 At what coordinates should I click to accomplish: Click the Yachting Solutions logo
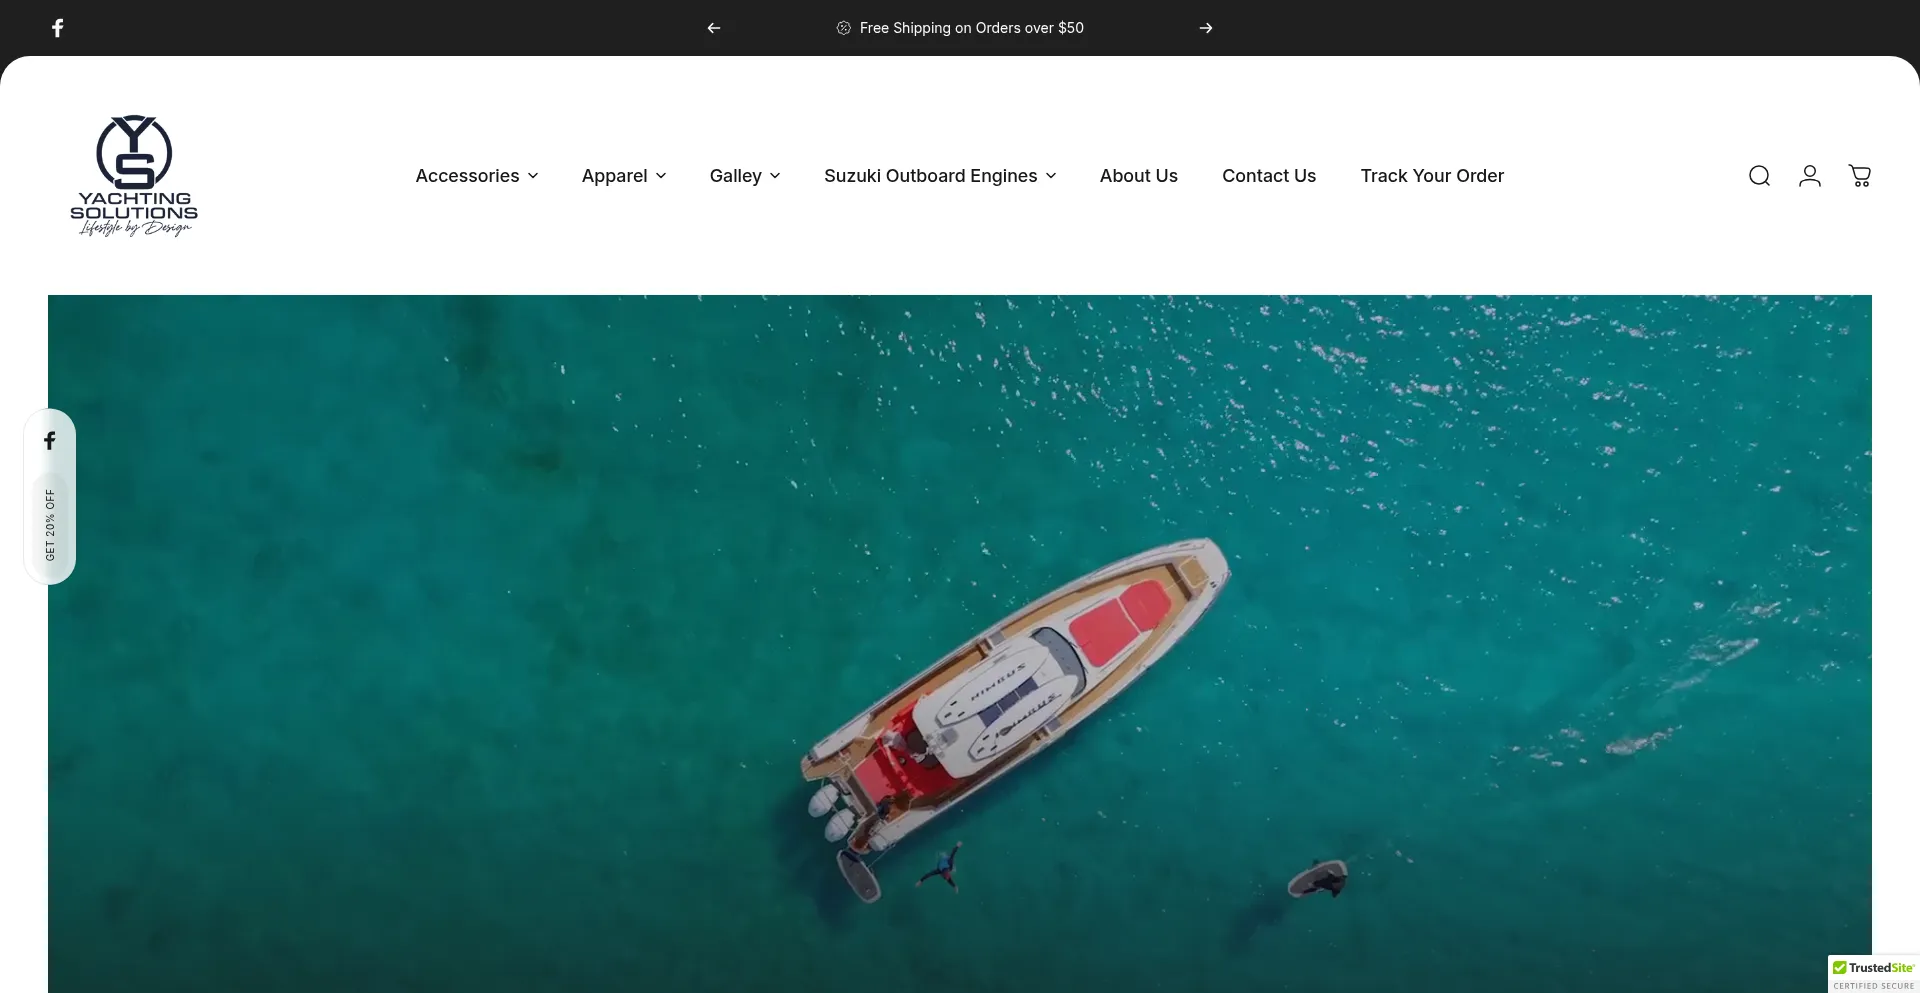(x=134, y=176)
